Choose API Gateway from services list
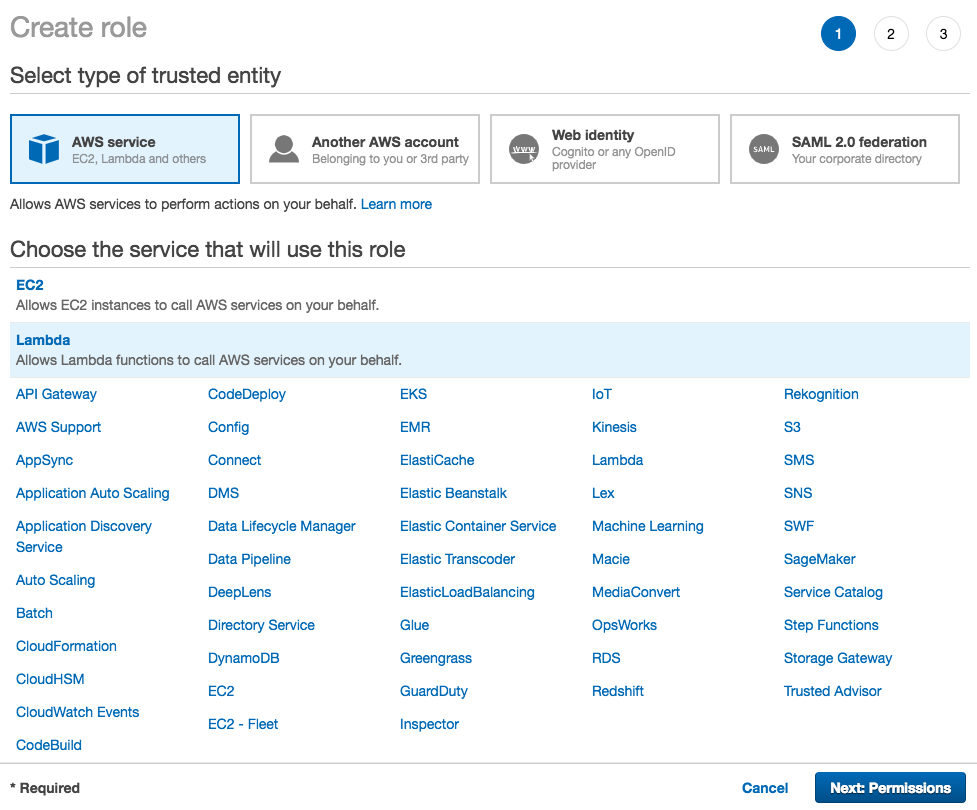 pos(56,394)
